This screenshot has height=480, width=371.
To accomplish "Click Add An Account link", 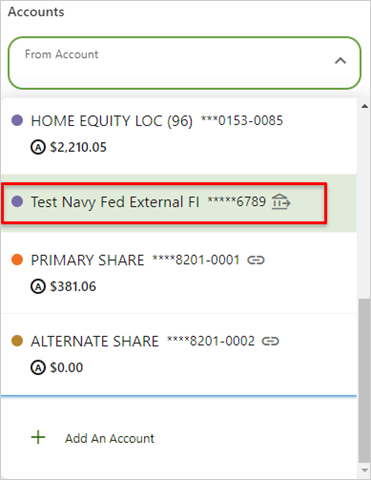I will click(109, 439).
